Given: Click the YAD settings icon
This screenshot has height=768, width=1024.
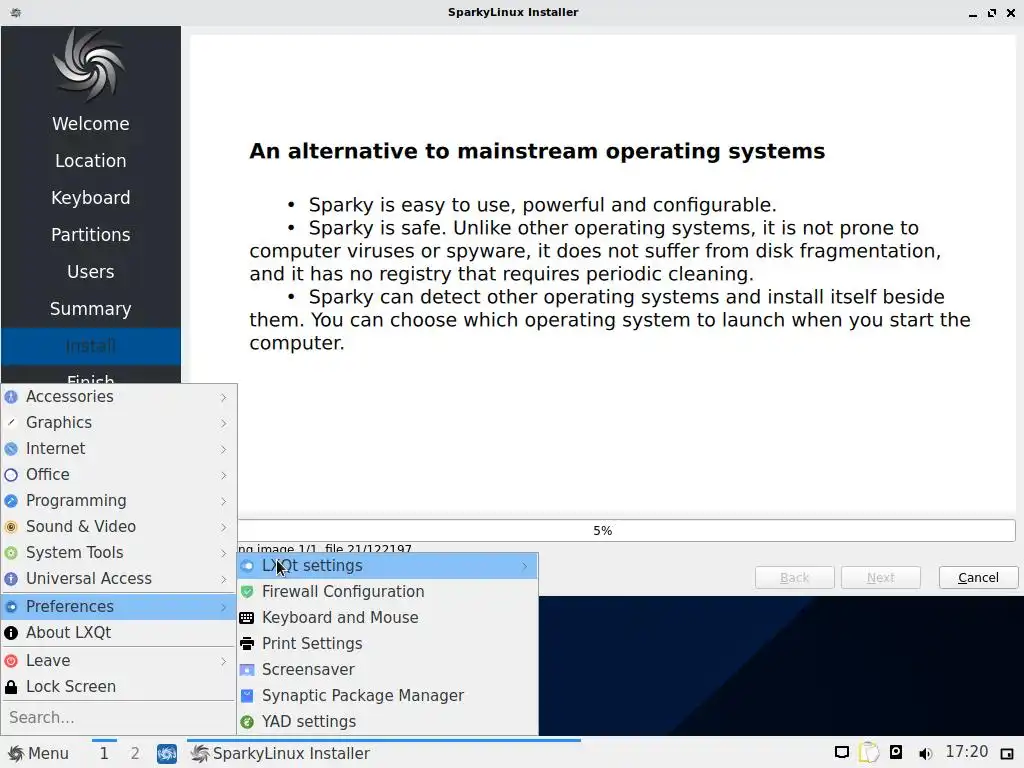Looking at the screenshot, I should (247, 722).
